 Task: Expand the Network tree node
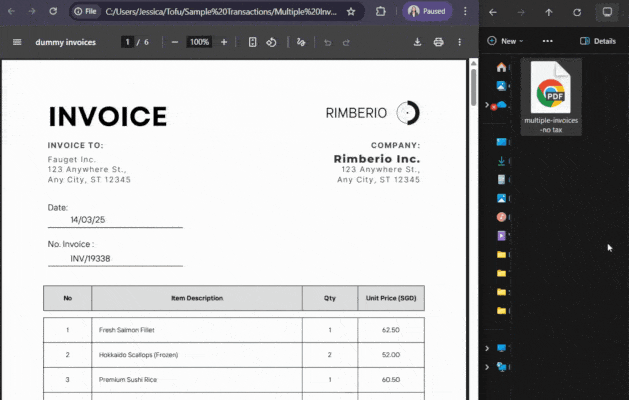click(487, 367)
